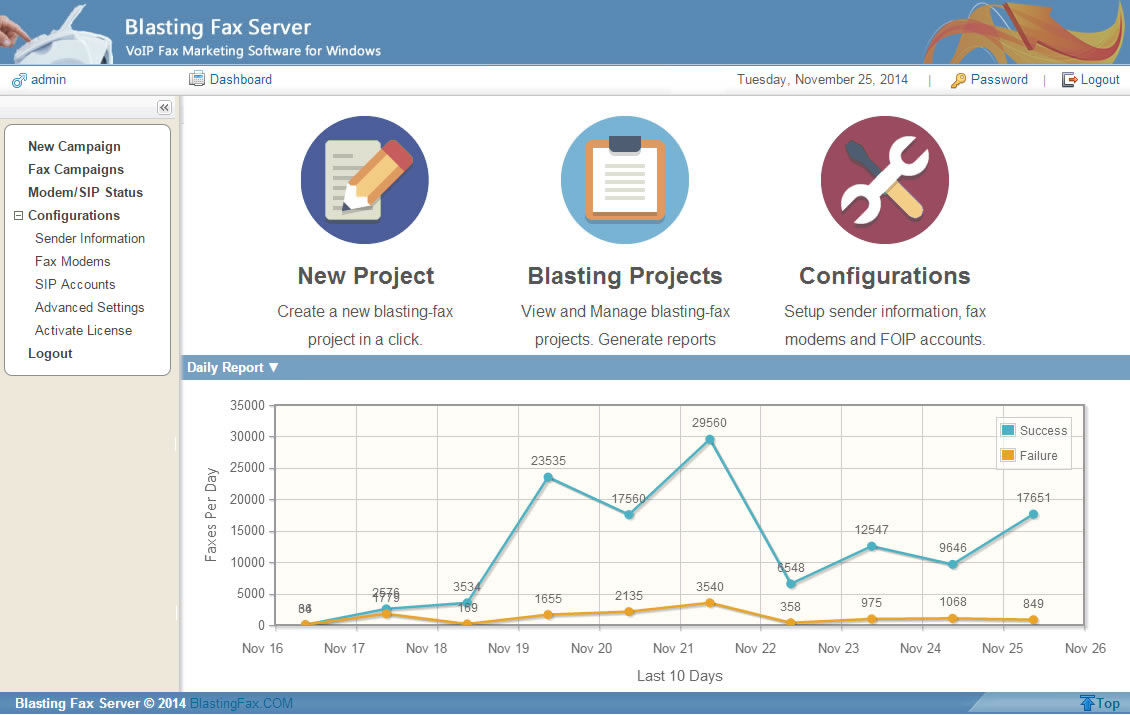The height and width of the screenshot is (715, 1130).
Task: Open Fax Campaigns in sidebar
Action: coord(76,169)
